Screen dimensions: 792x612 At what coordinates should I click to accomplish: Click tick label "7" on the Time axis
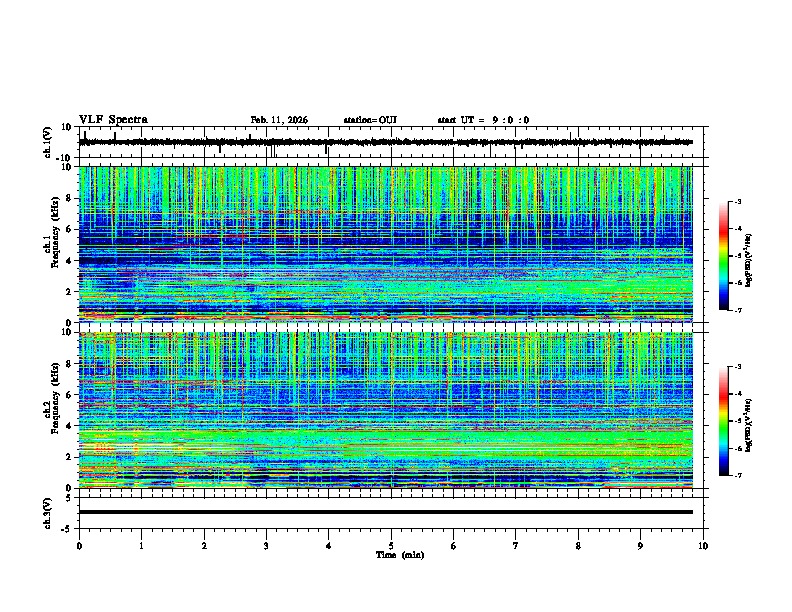[x=516, y=546]
